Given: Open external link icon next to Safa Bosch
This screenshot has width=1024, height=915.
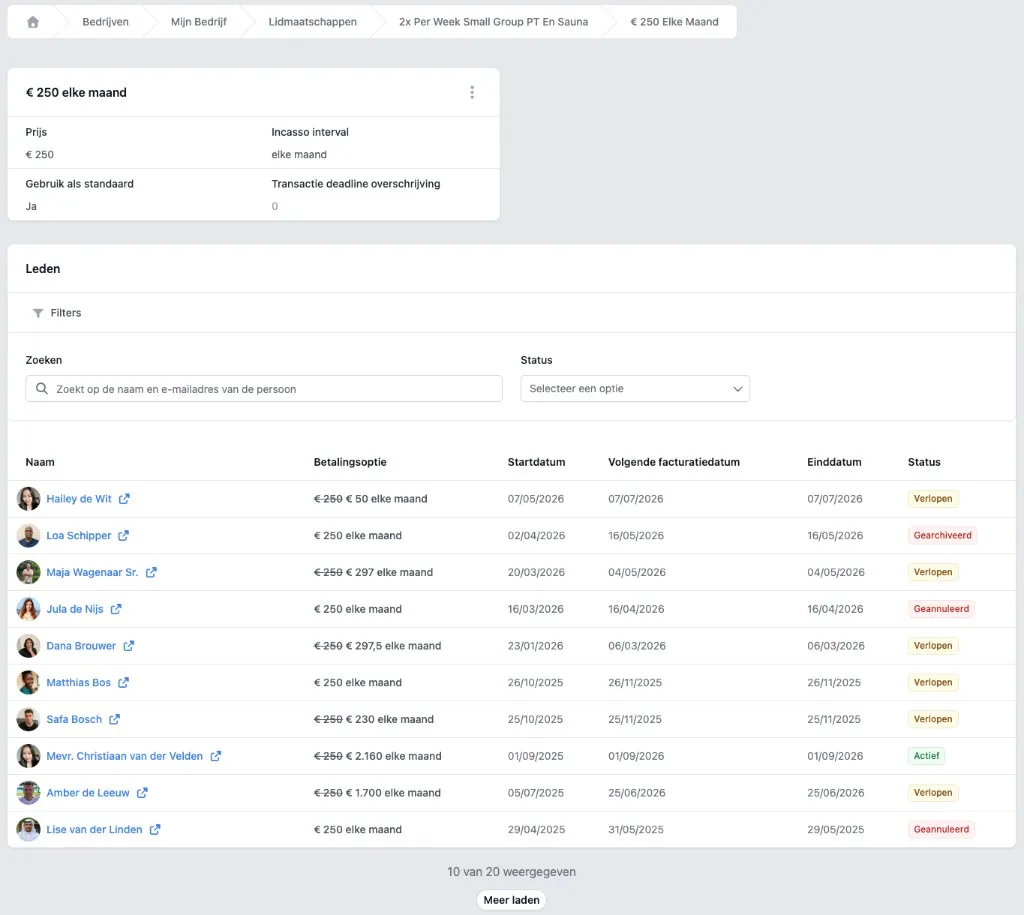Looking at the screenshot, I should [x=114, y=719].
